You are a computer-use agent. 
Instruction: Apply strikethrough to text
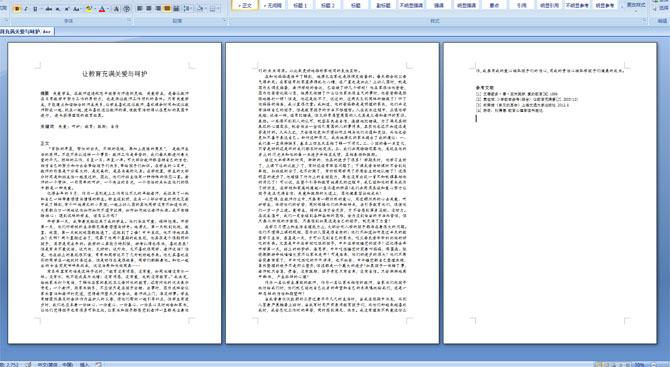point(49,9)
